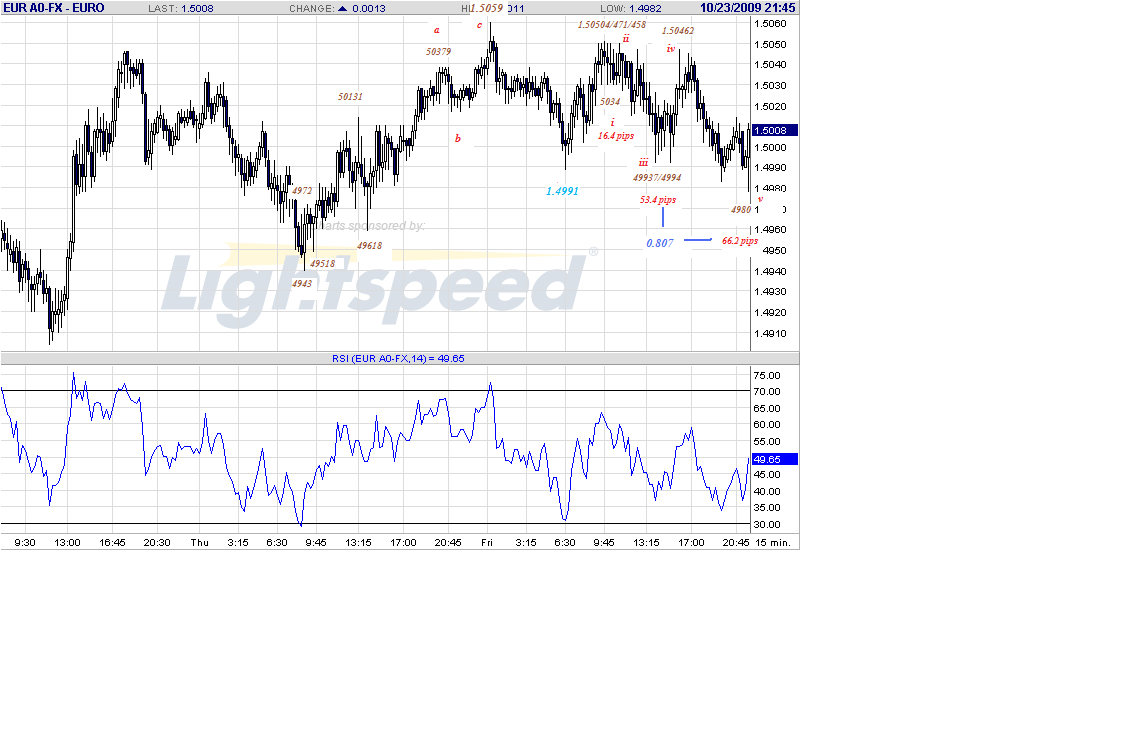Select the 4943 low price annotation

(x=302, y=284)
